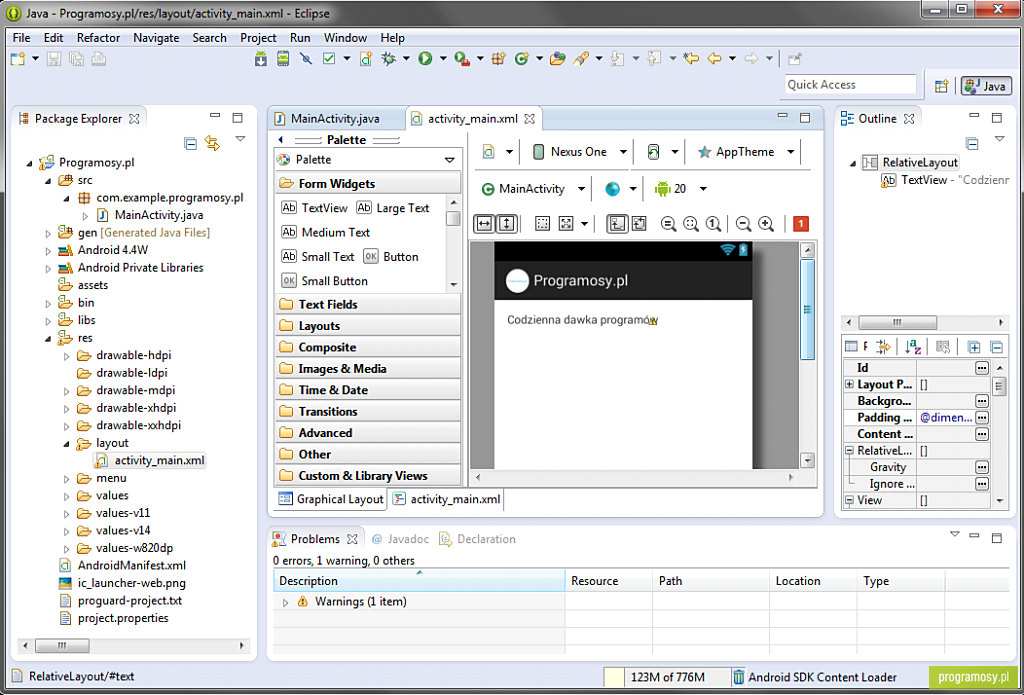
Task: Toggle the horizontal fill width button
Action: [484, 224]
